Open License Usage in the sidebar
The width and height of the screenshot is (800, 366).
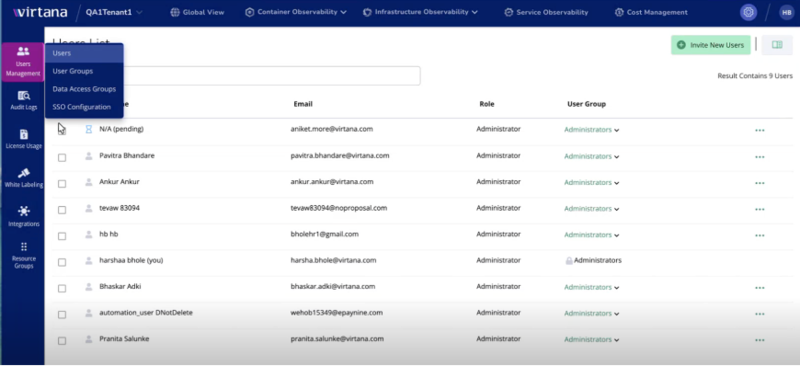click(23, 139)
